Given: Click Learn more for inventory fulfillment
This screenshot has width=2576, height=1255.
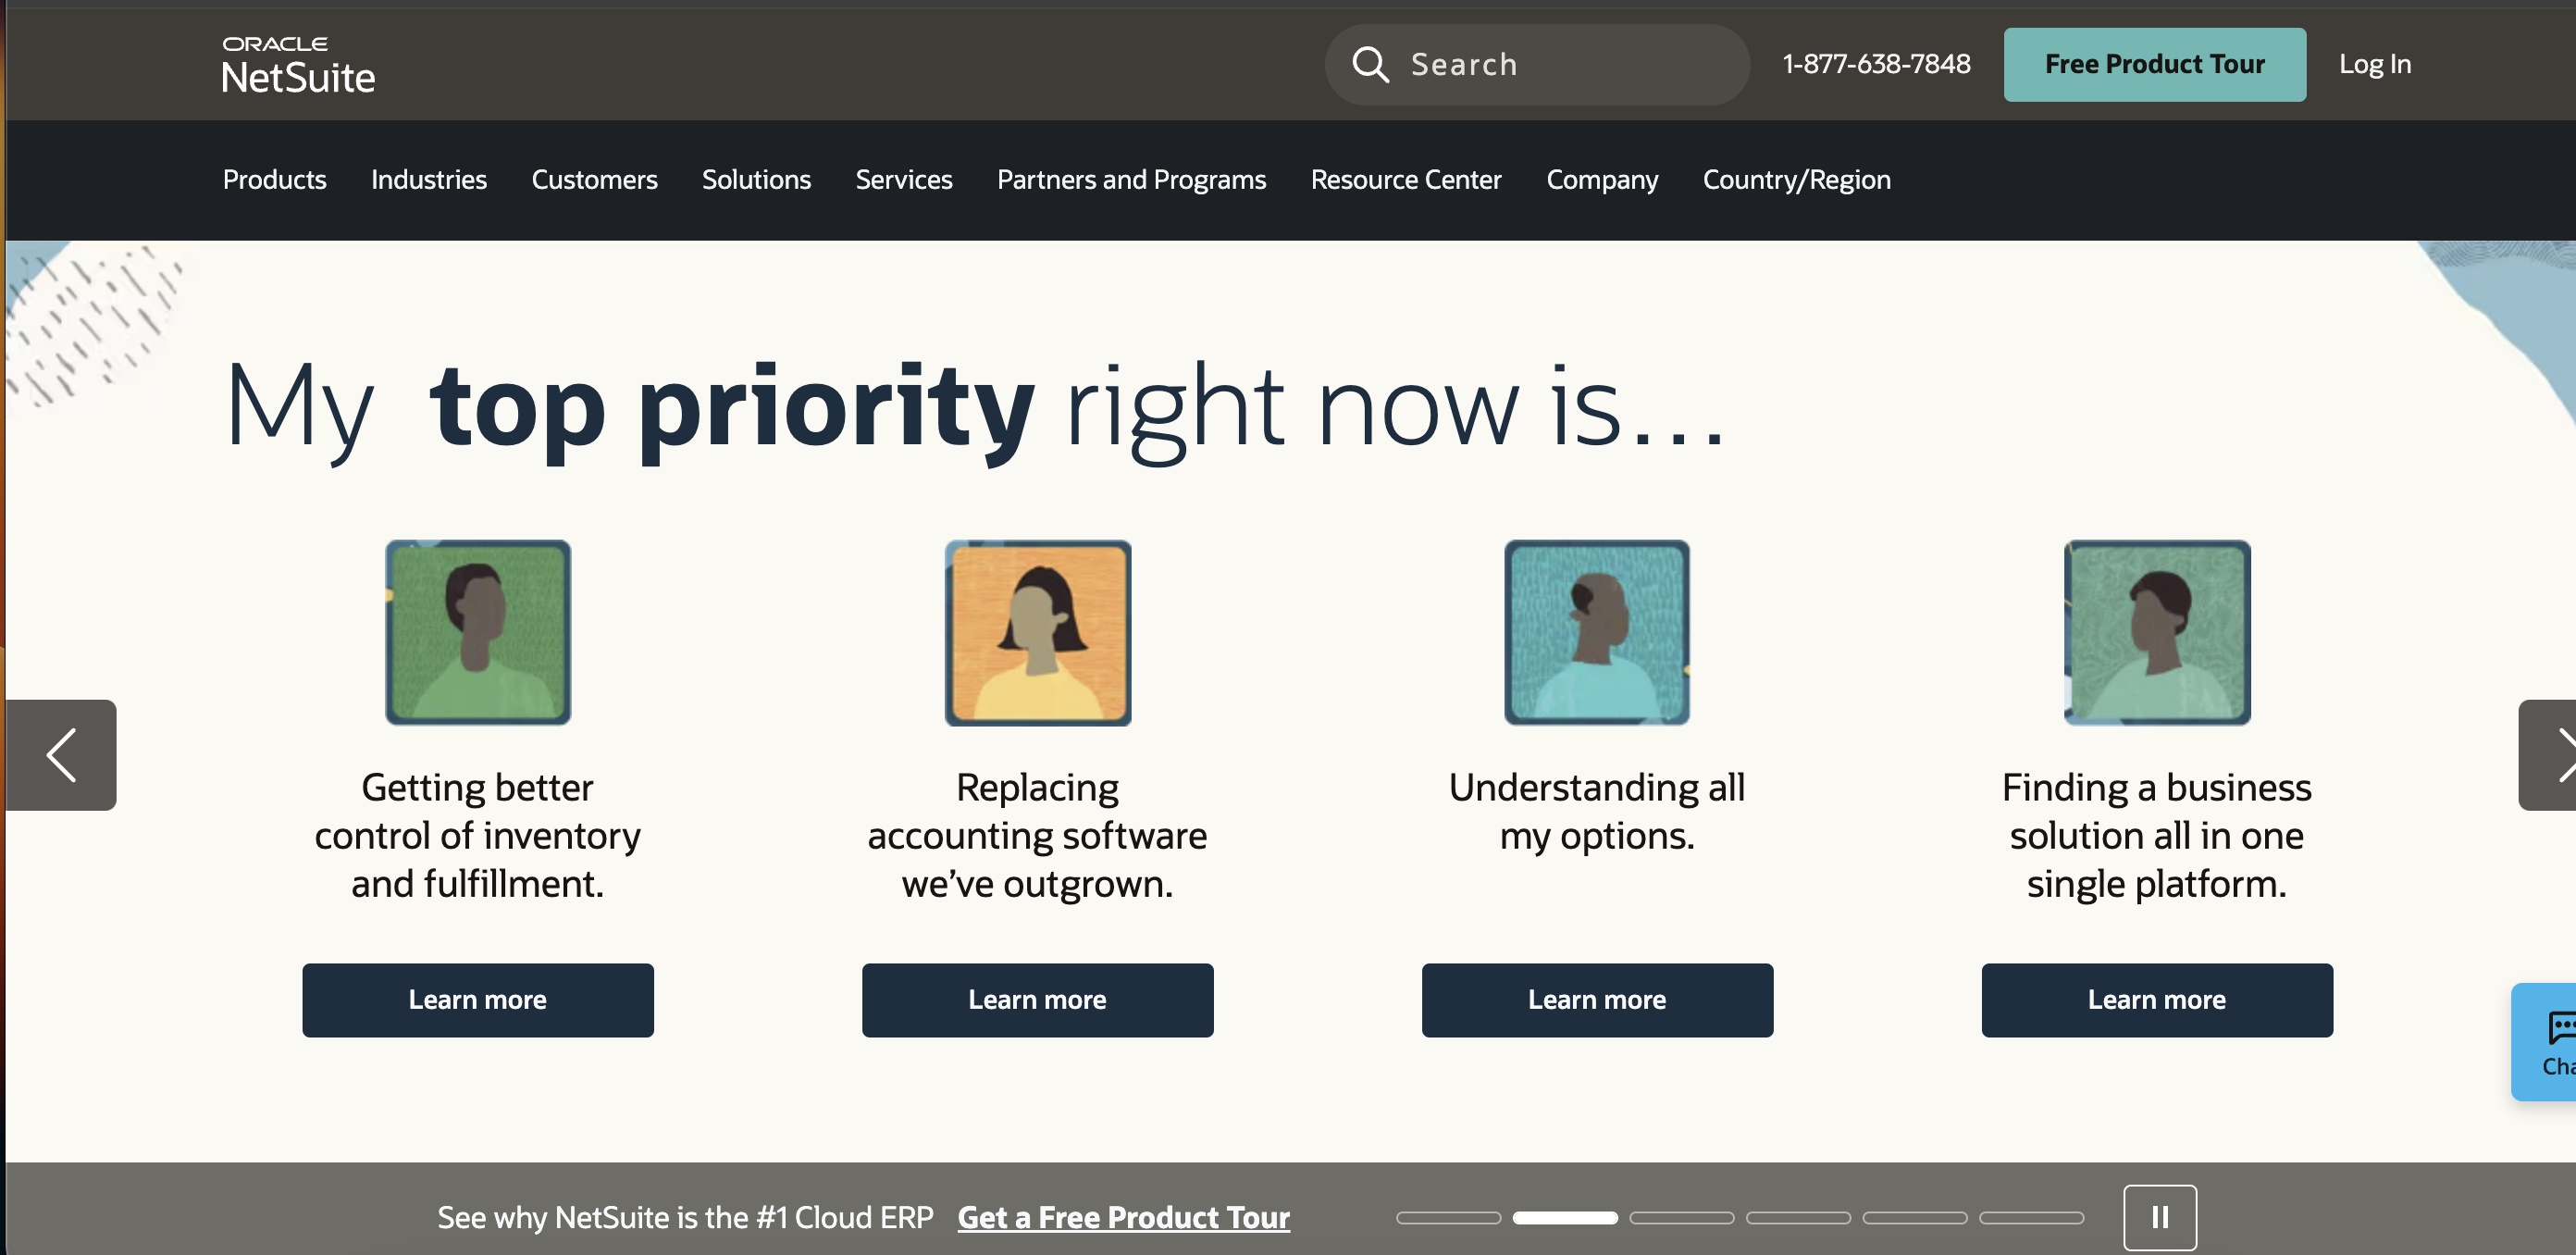Looking at the screenshot, I should [x=477, y=999].
